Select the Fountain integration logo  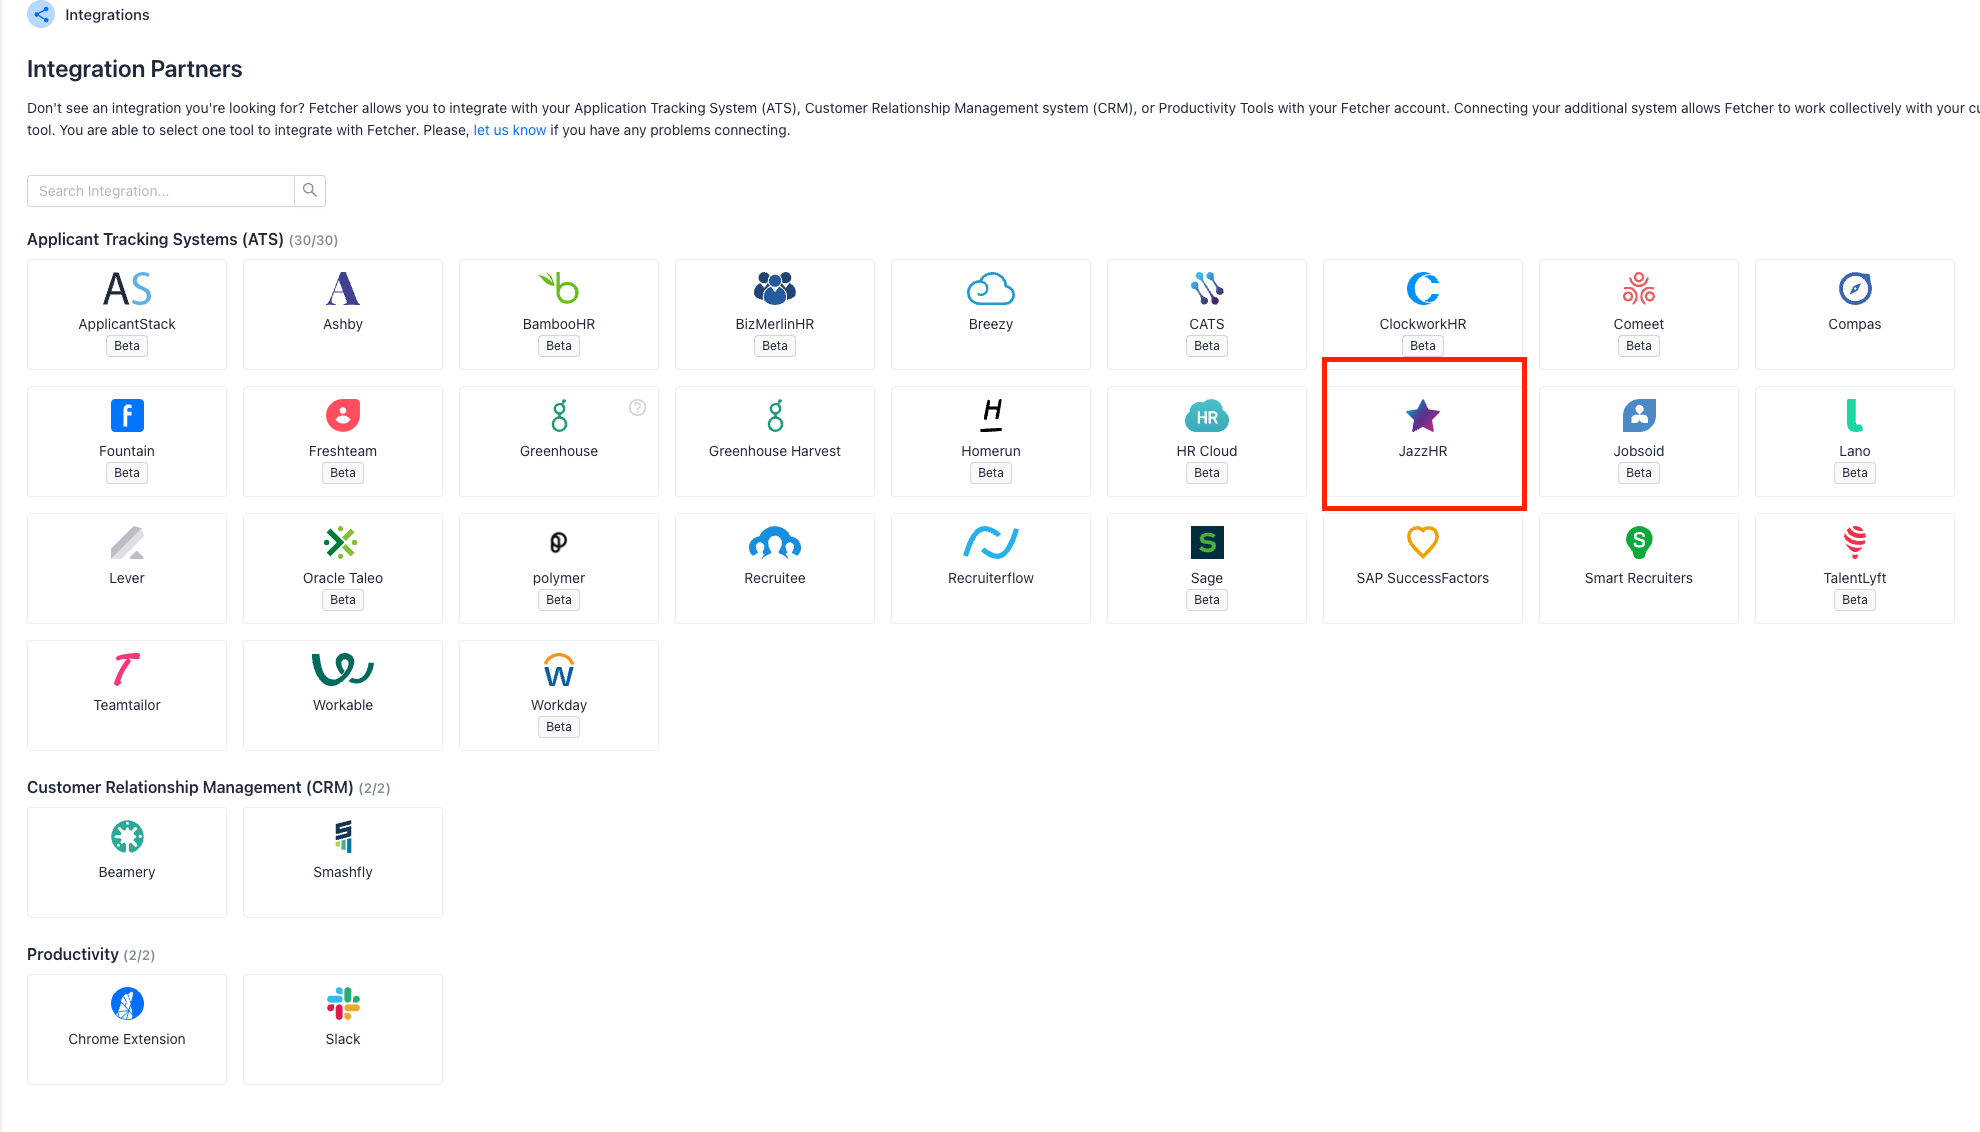(127, 415)
